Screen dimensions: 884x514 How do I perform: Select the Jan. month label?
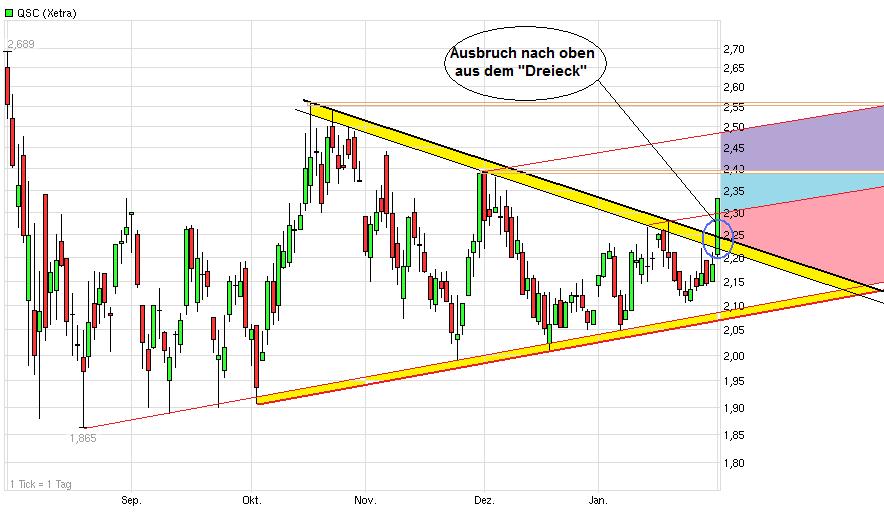(x=598, y=500)
